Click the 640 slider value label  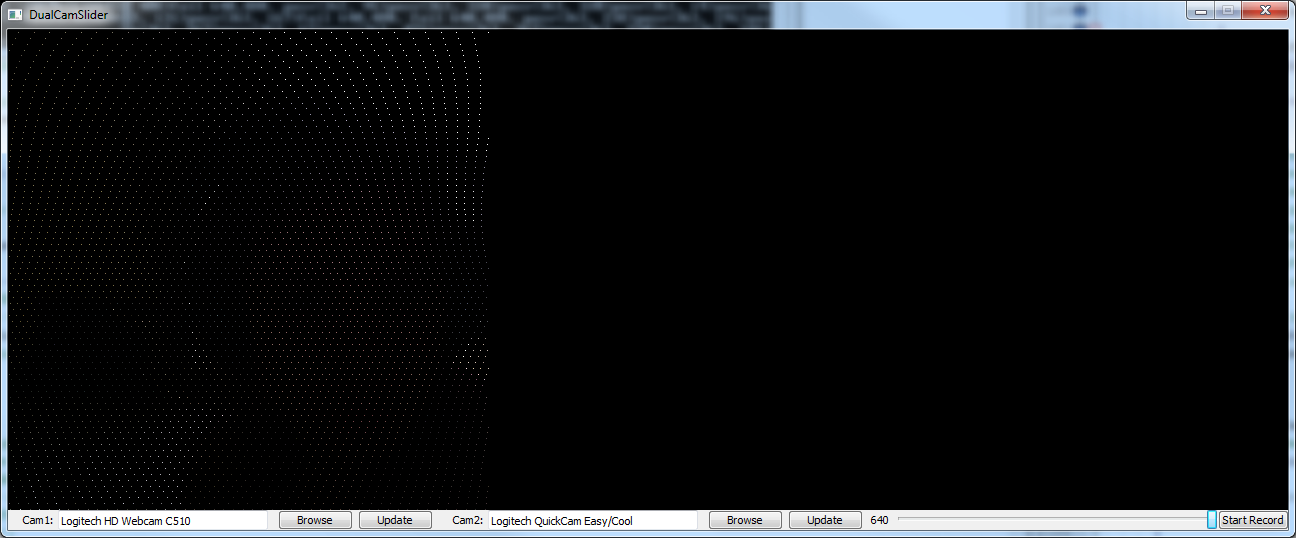pyautogui.click(x=879, y=520)
